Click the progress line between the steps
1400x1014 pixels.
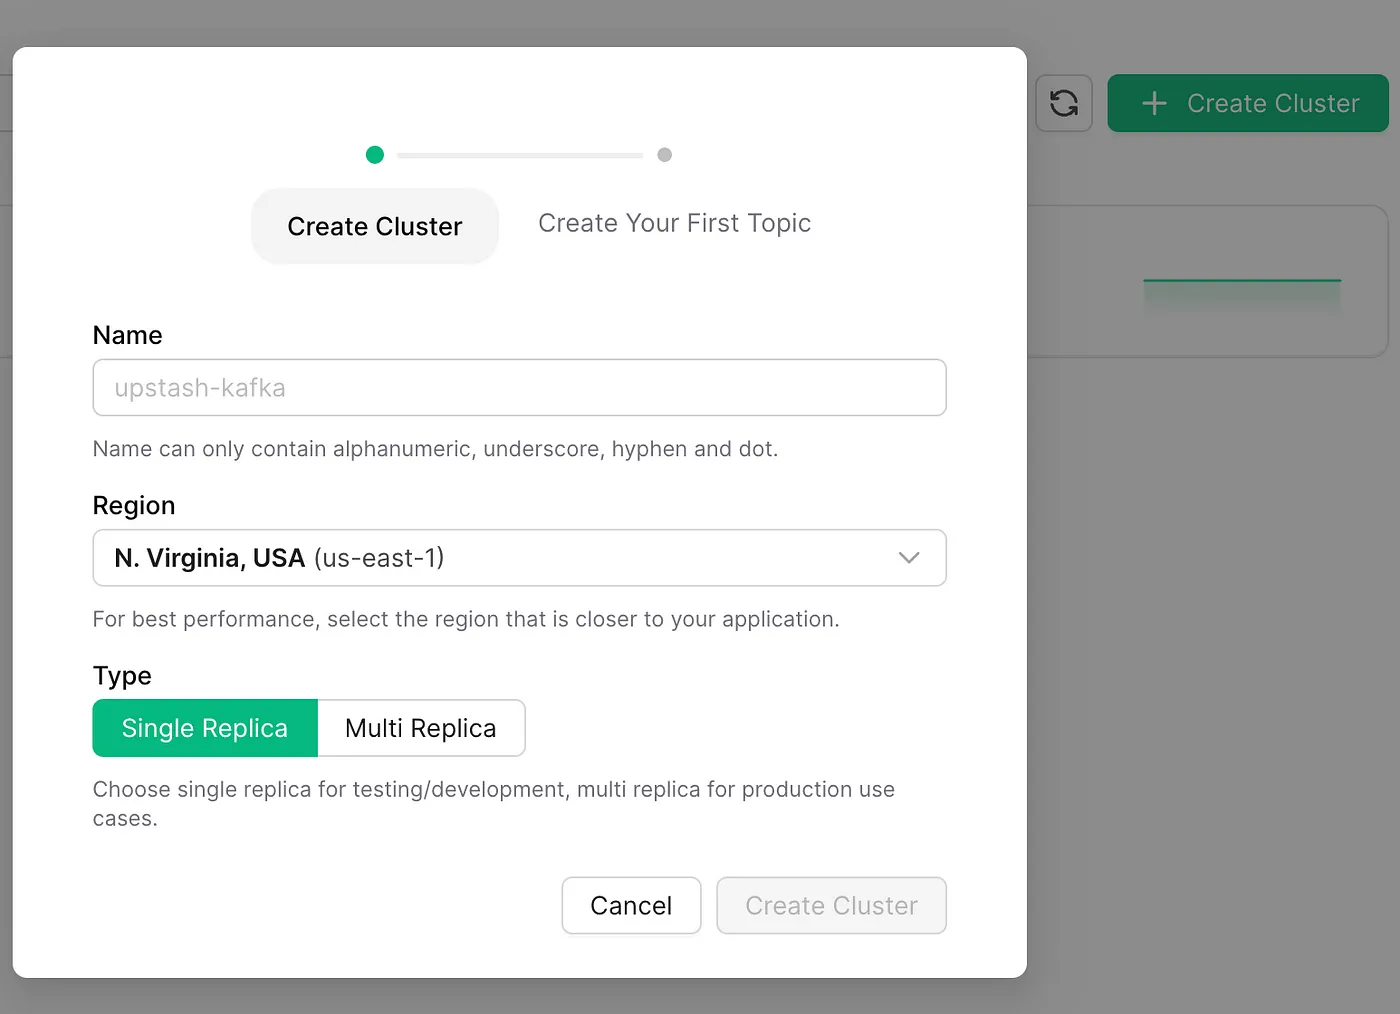pyautogui.click(x=519, y=156)
